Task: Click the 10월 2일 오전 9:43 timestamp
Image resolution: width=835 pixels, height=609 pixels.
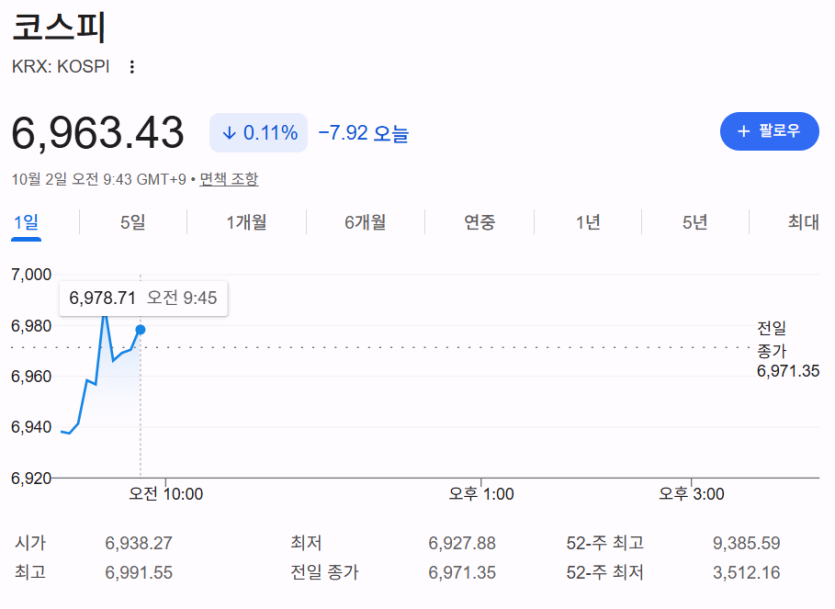Action: click(99, 179)
